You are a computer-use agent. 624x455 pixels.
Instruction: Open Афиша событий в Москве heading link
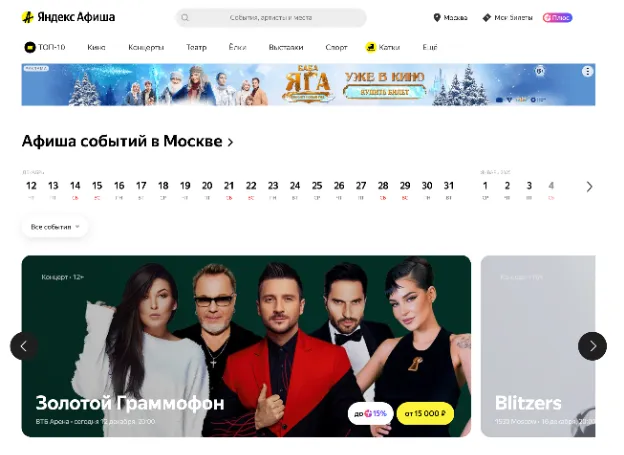coord(127,141)
